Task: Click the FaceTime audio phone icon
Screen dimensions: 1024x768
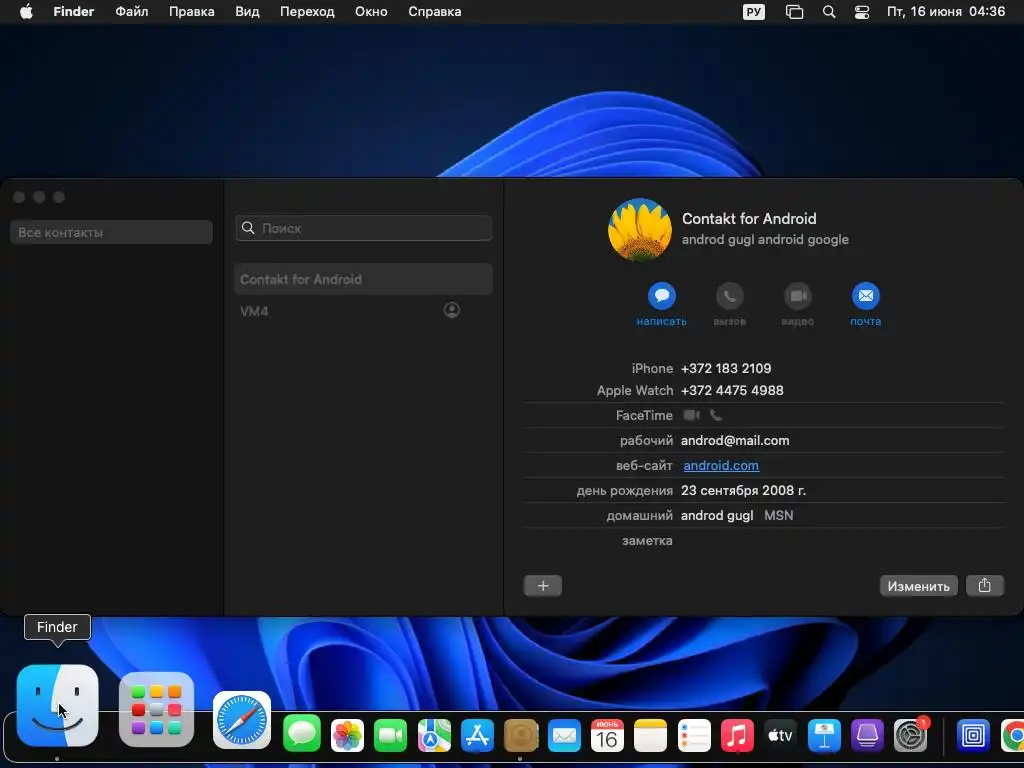Action: (x=716, y=415)
